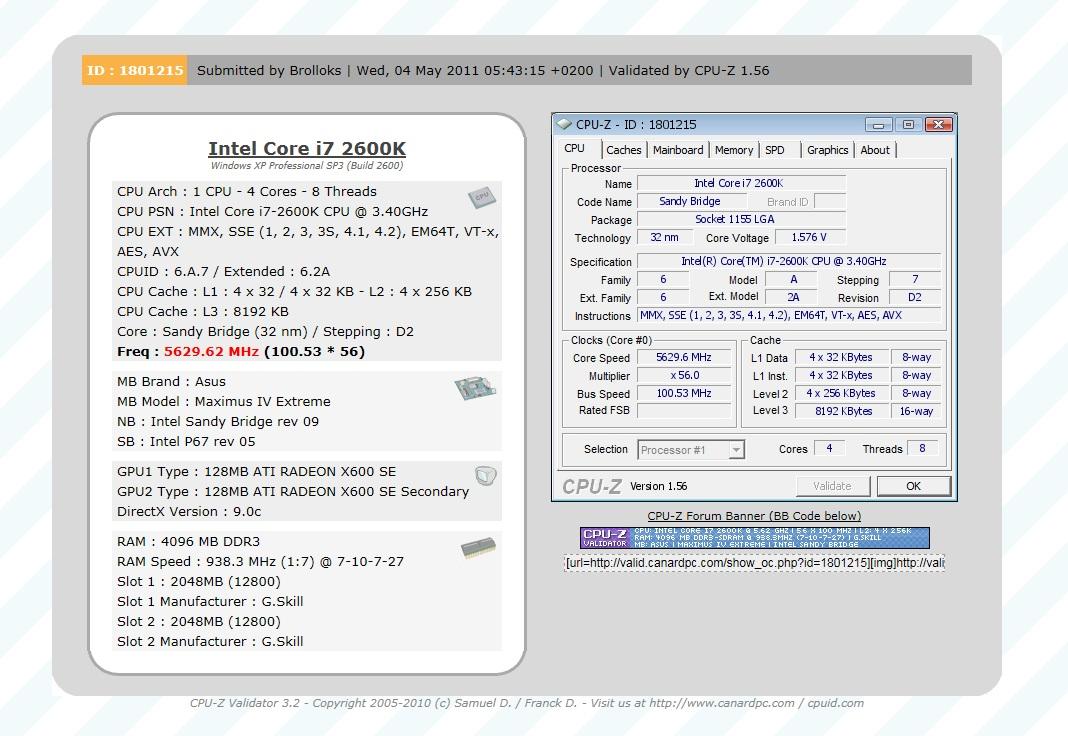Click the Slot 2 : 2048MB (12800) line
This screenshot has height=736, width=1068.
pyautogui.click(x=199, y=622)
